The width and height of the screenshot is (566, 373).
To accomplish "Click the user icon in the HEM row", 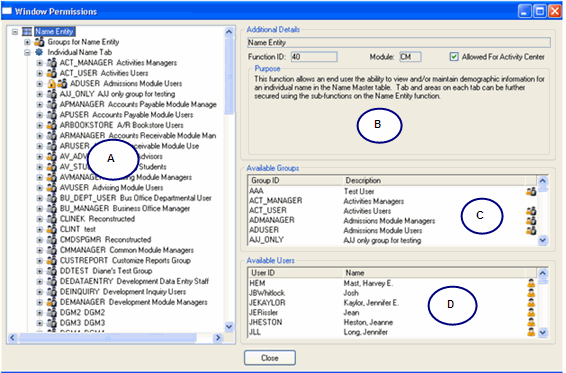I will 531,283.
